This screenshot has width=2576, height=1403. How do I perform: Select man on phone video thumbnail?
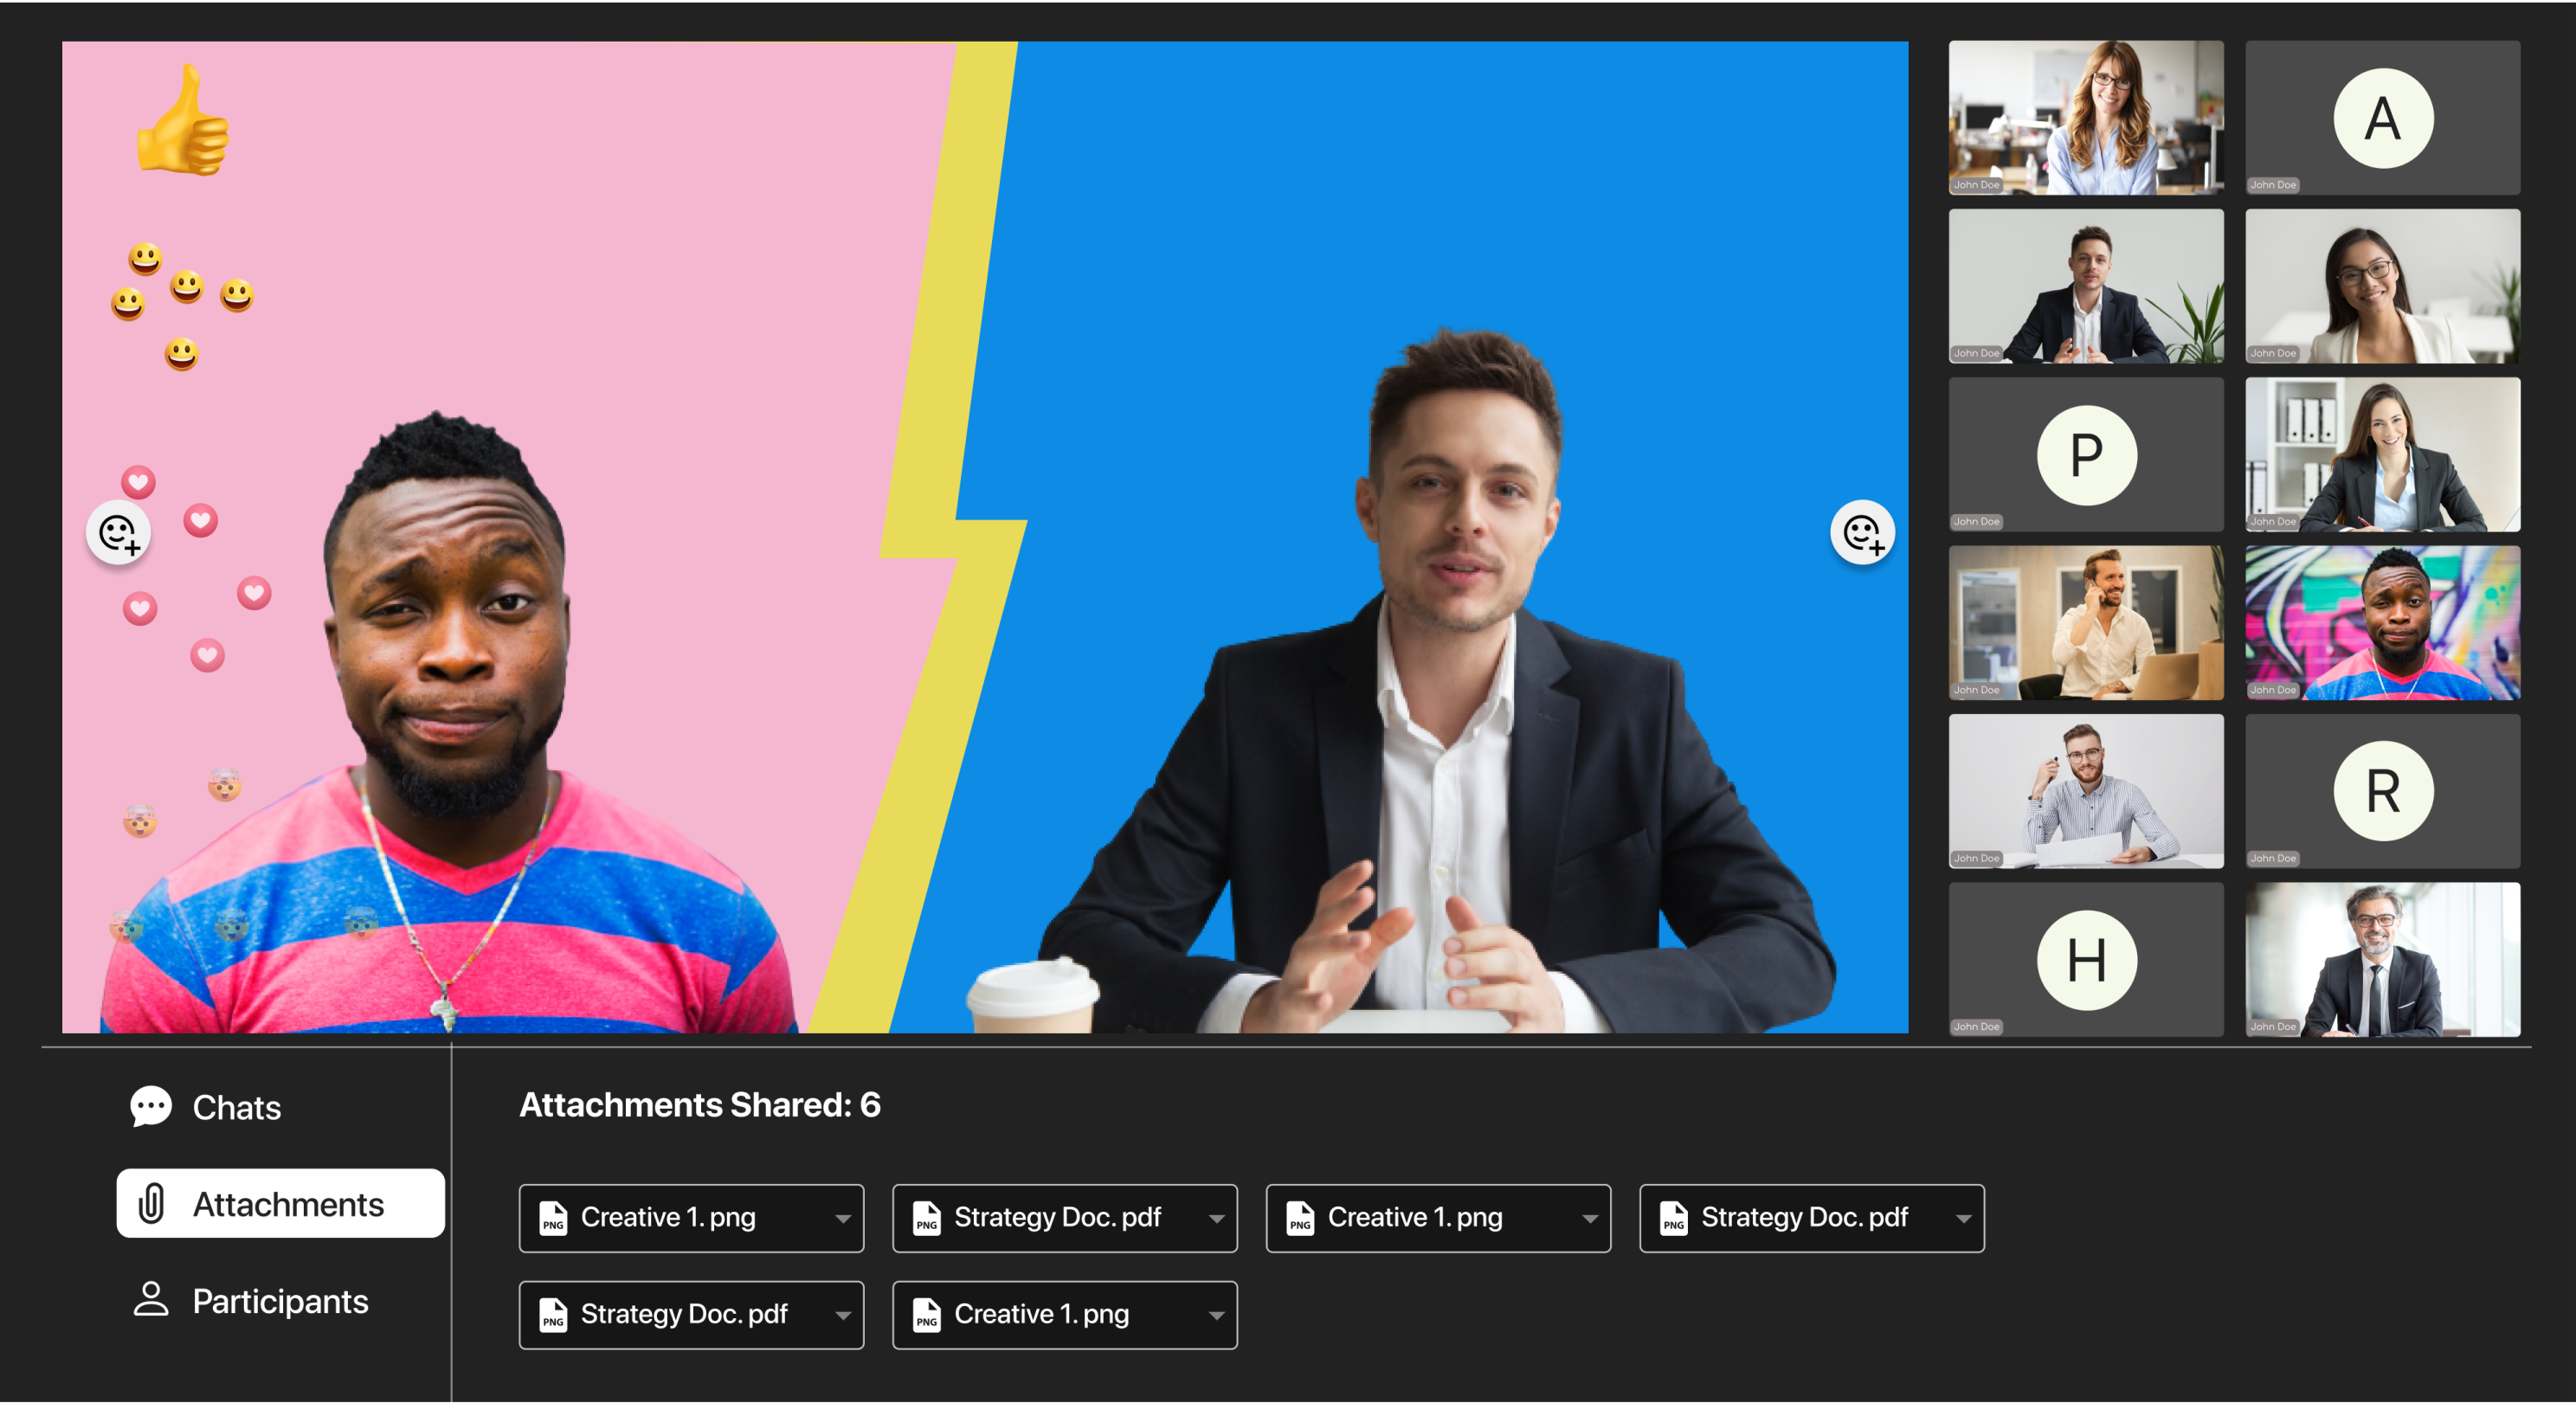[x=2086, y=623]
